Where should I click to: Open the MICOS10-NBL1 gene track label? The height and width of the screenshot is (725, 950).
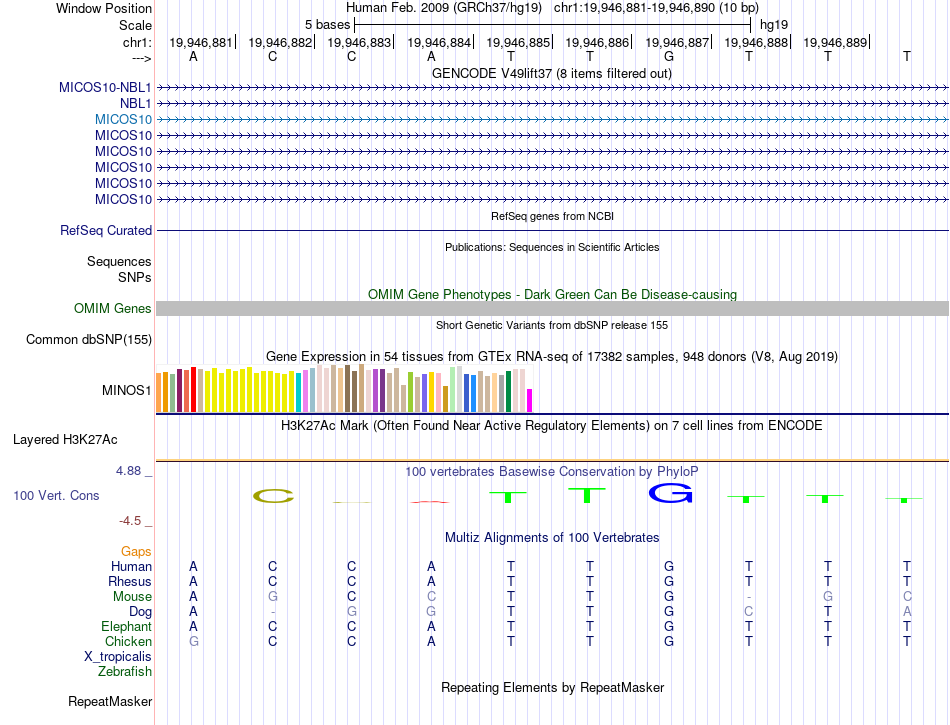(x=105, y=87)
